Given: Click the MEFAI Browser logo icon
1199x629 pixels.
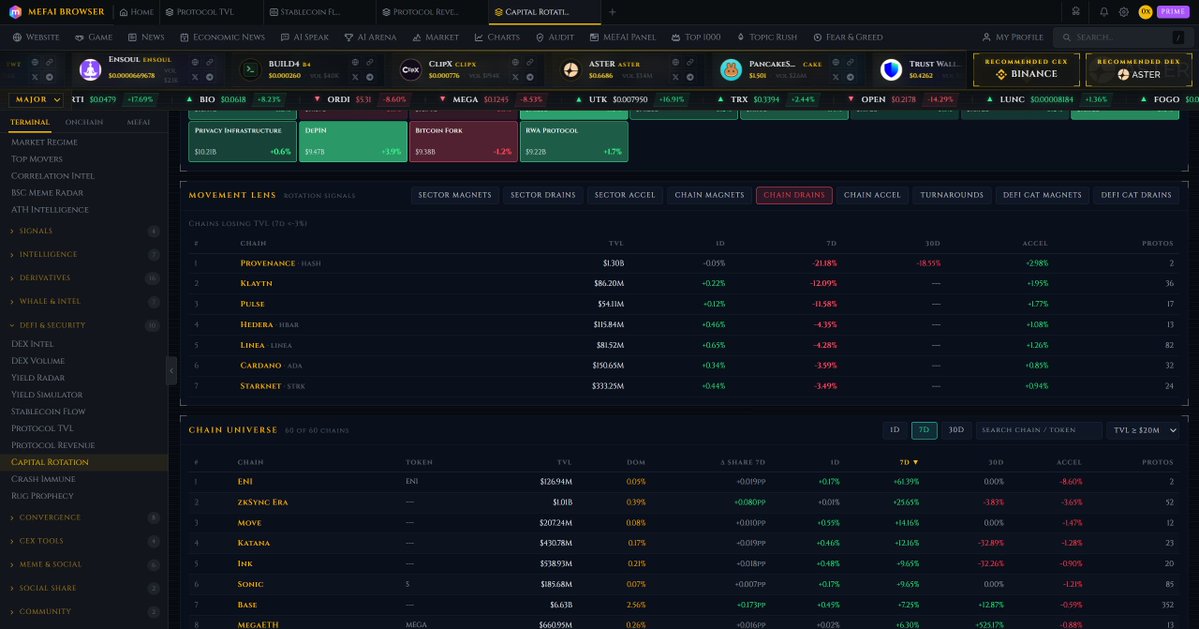Looking at the screenshot, I should click(15, 11).
